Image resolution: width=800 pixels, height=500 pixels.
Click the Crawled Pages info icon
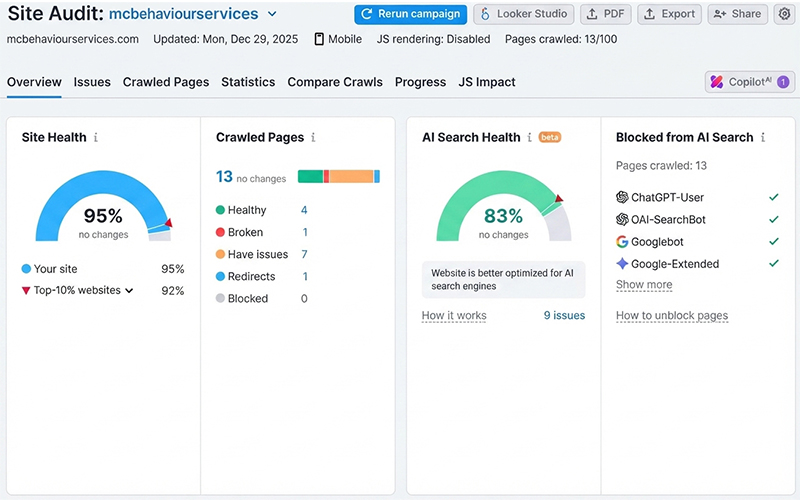coord(313,138)
